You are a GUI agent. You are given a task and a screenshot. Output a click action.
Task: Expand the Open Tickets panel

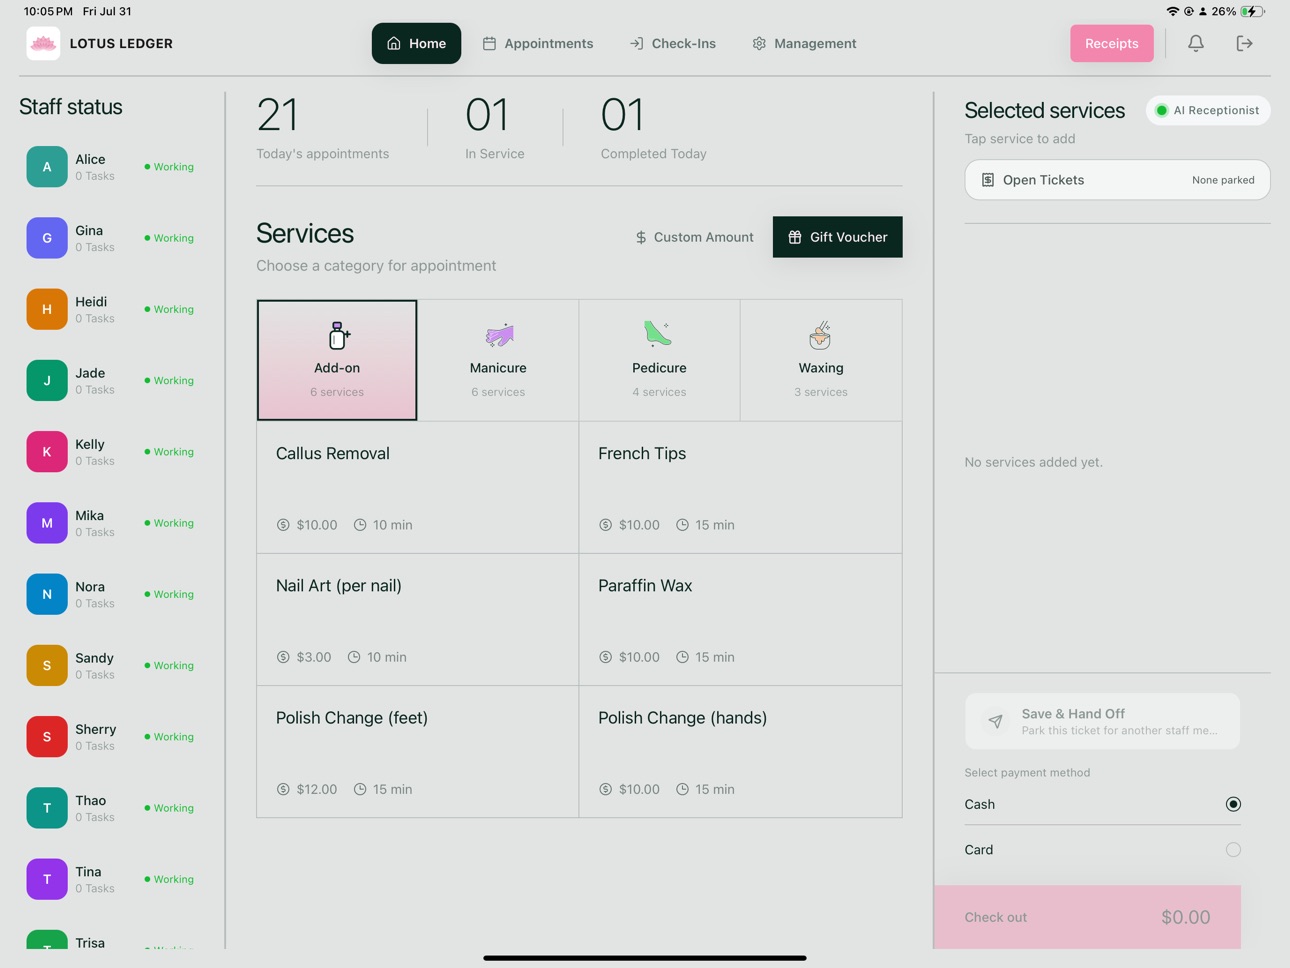coord(1117,180)
